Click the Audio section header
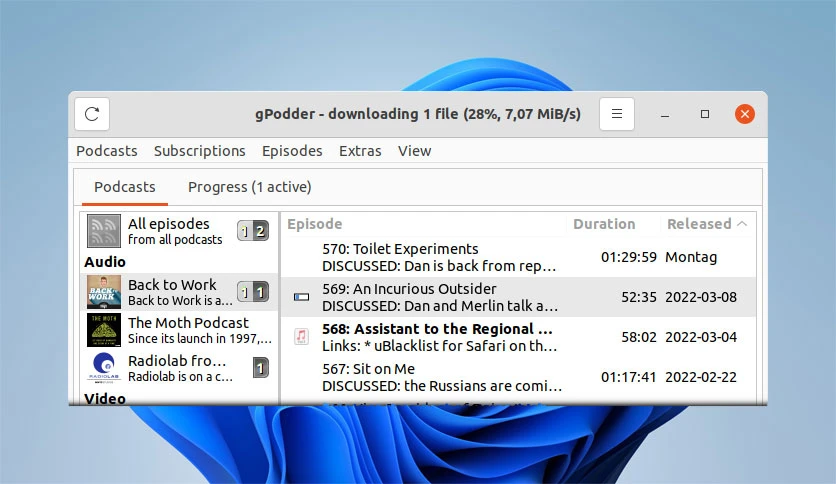The height and width of the screenshot is (484, 836). (105, 262)
